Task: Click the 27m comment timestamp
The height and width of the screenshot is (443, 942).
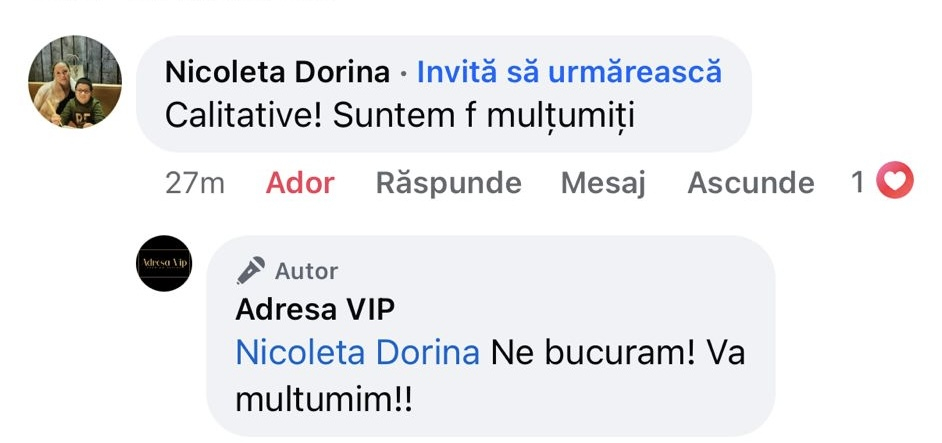Action: click(x=195, y=183)
